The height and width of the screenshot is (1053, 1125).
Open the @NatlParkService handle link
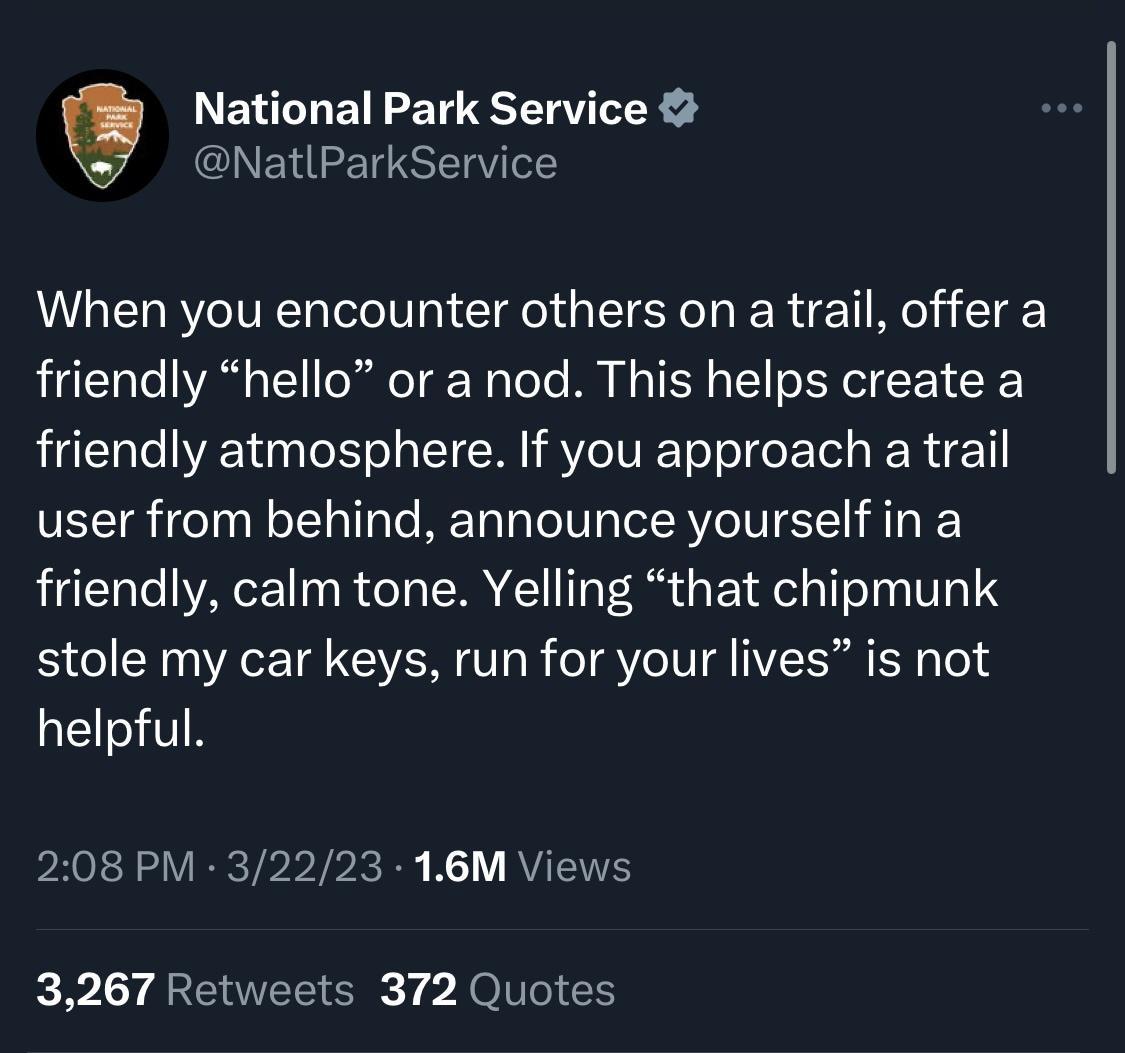[375, 162]
